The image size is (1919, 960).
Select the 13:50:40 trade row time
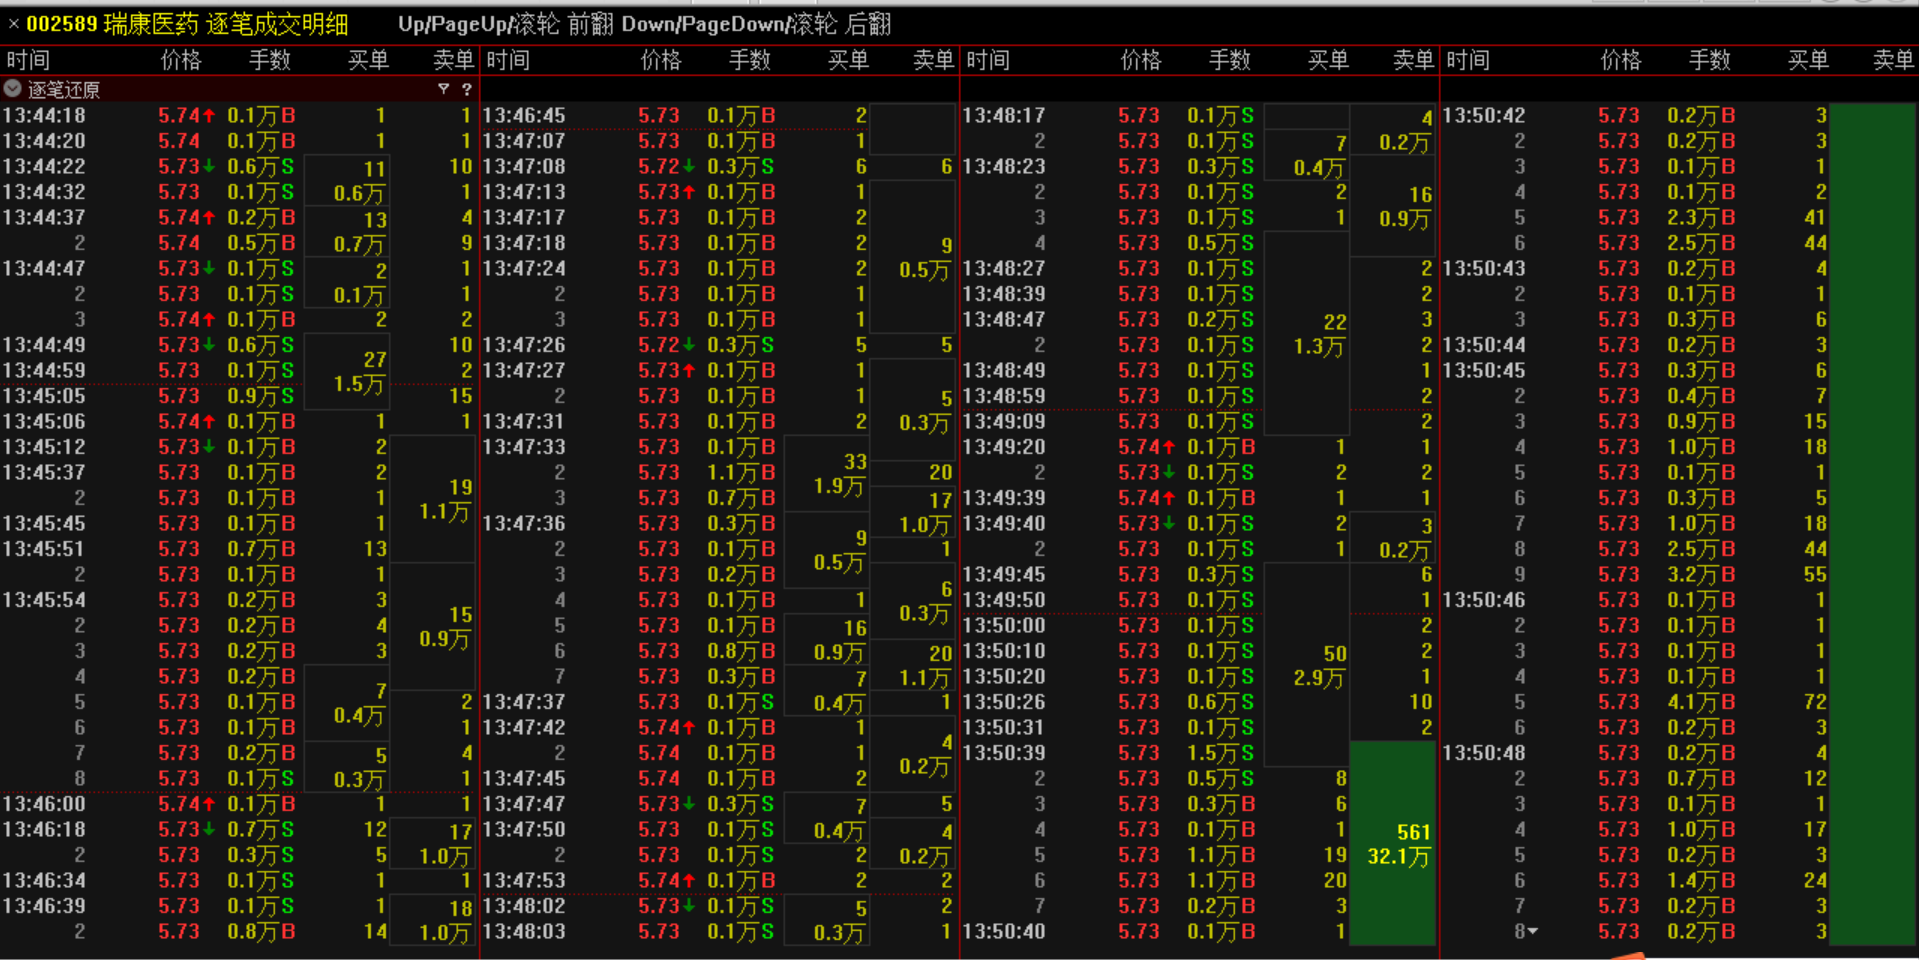pyautogui.click(x=1004, y=932)
